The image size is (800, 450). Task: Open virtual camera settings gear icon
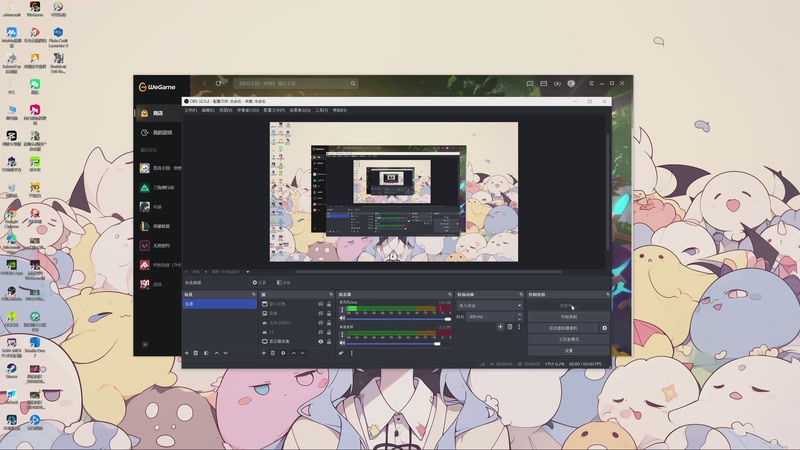coord(605,328)
